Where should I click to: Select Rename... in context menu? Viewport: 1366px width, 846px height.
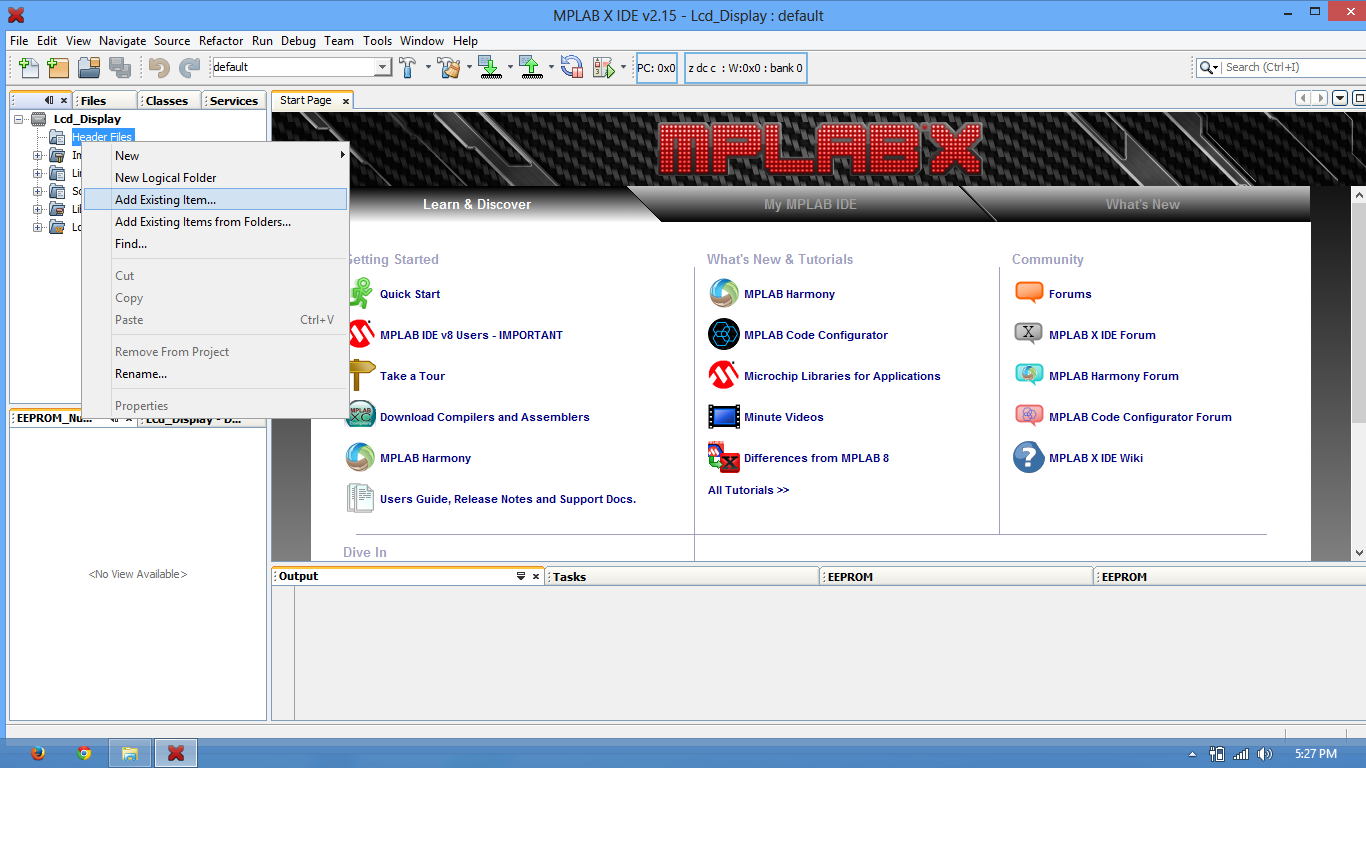[215, 373]
